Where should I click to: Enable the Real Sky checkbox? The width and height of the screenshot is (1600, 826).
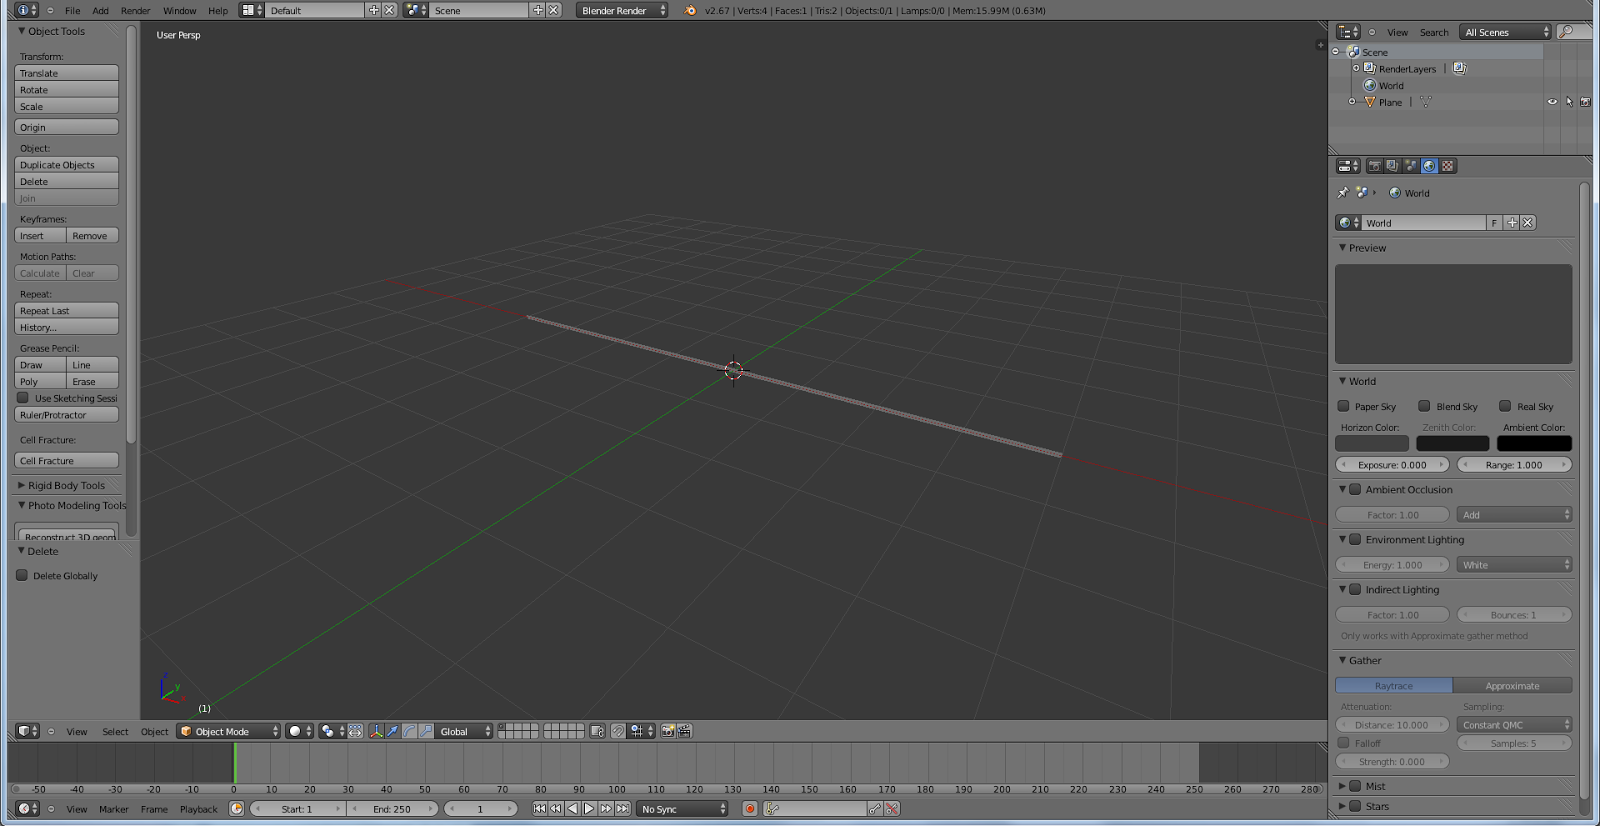point(1505,406)
